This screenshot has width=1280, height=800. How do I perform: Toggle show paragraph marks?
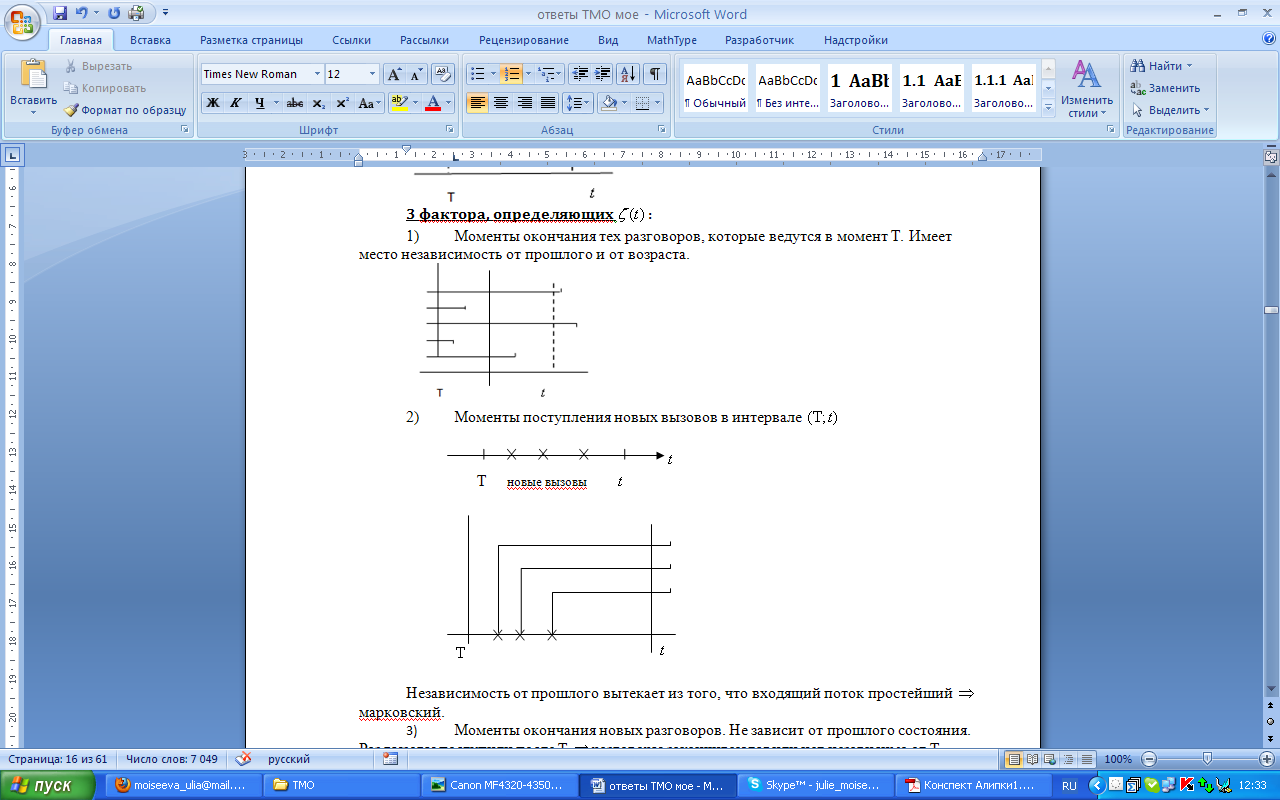pyautogui.click(x=655, y=74)
